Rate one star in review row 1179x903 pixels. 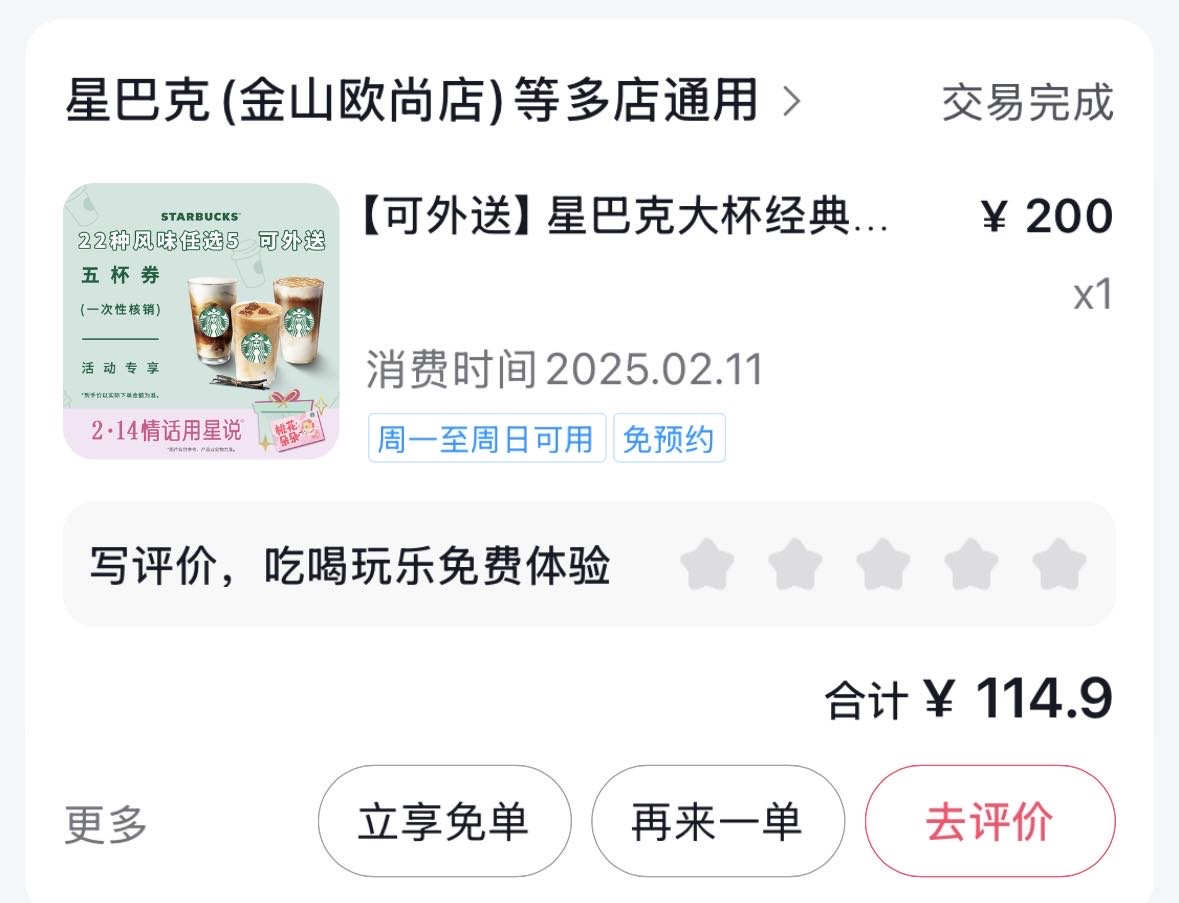point(707,564)
